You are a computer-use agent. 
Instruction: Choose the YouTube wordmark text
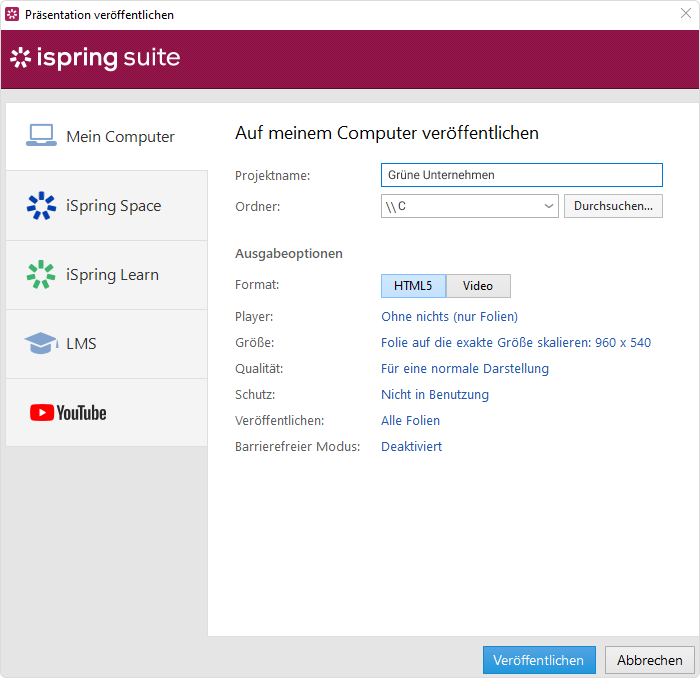pos(82,413)
